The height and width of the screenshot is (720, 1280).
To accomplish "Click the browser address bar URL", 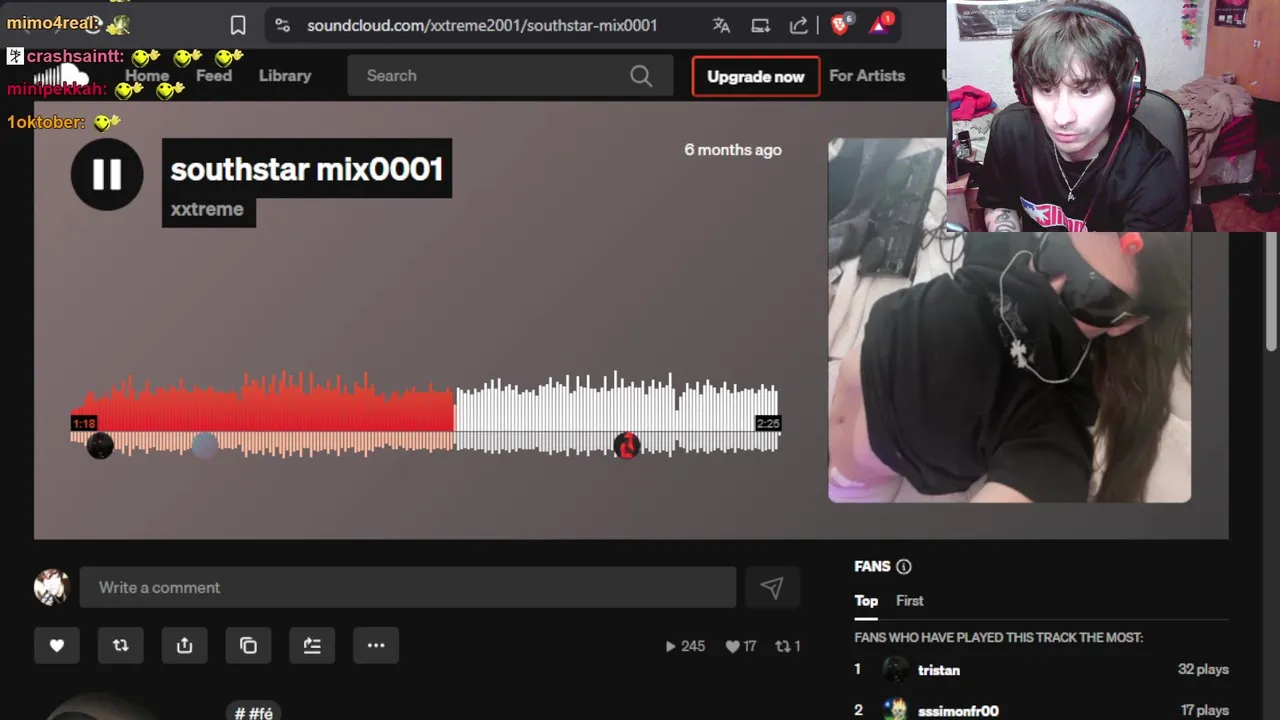I will point(482,25).
